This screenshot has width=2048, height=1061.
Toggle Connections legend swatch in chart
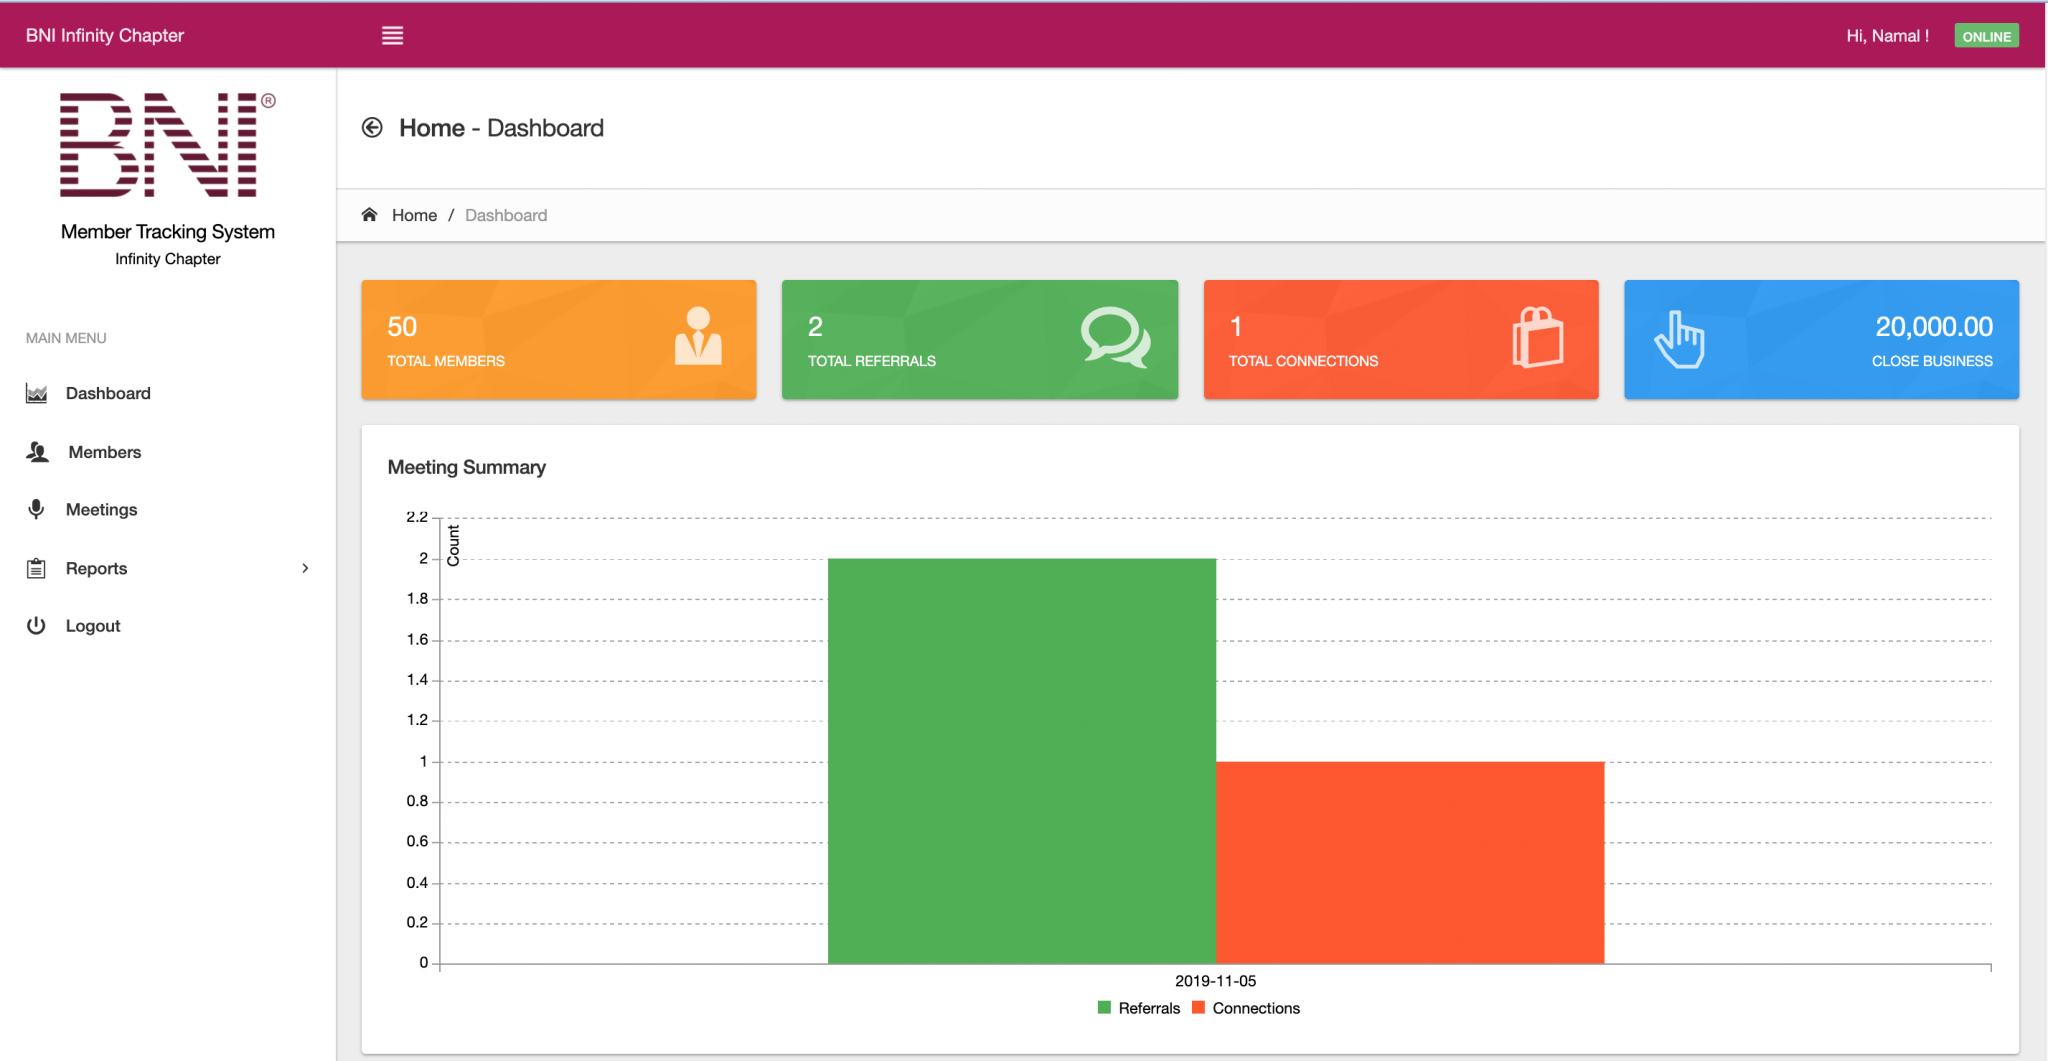(x=1198, y=1008)
